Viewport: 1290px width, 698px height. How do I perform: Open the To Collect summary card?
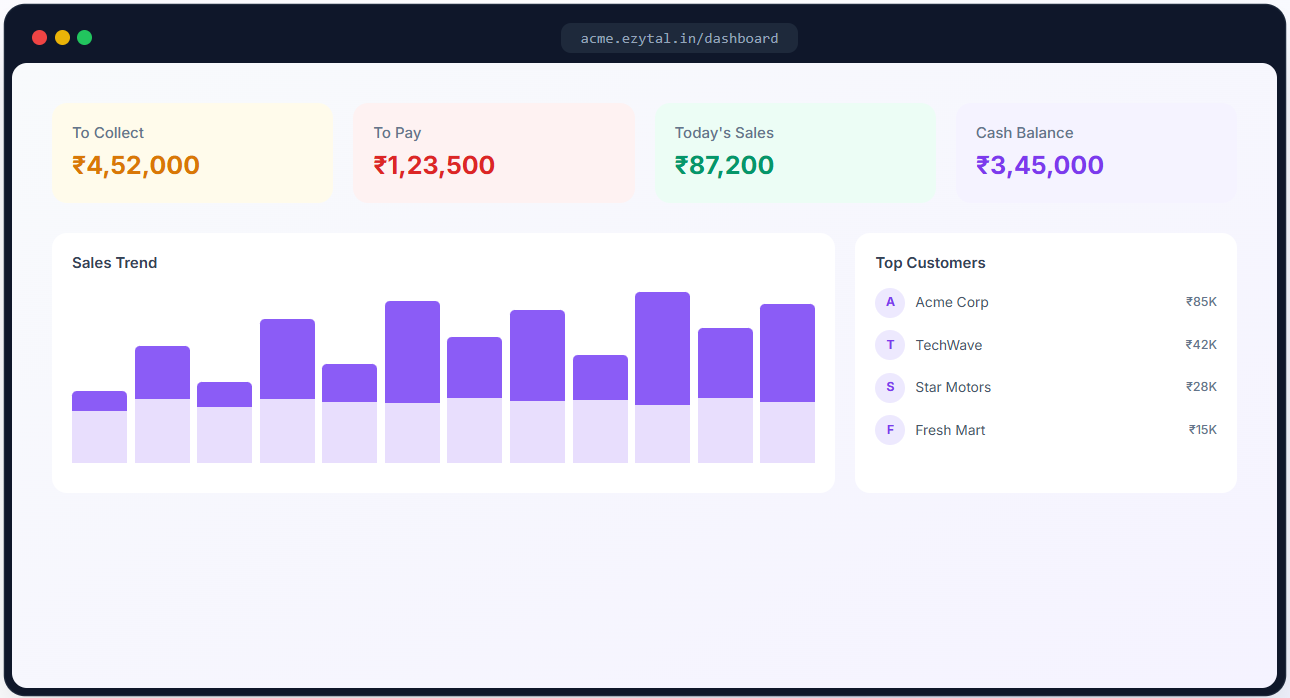click(x=192, y=153)
